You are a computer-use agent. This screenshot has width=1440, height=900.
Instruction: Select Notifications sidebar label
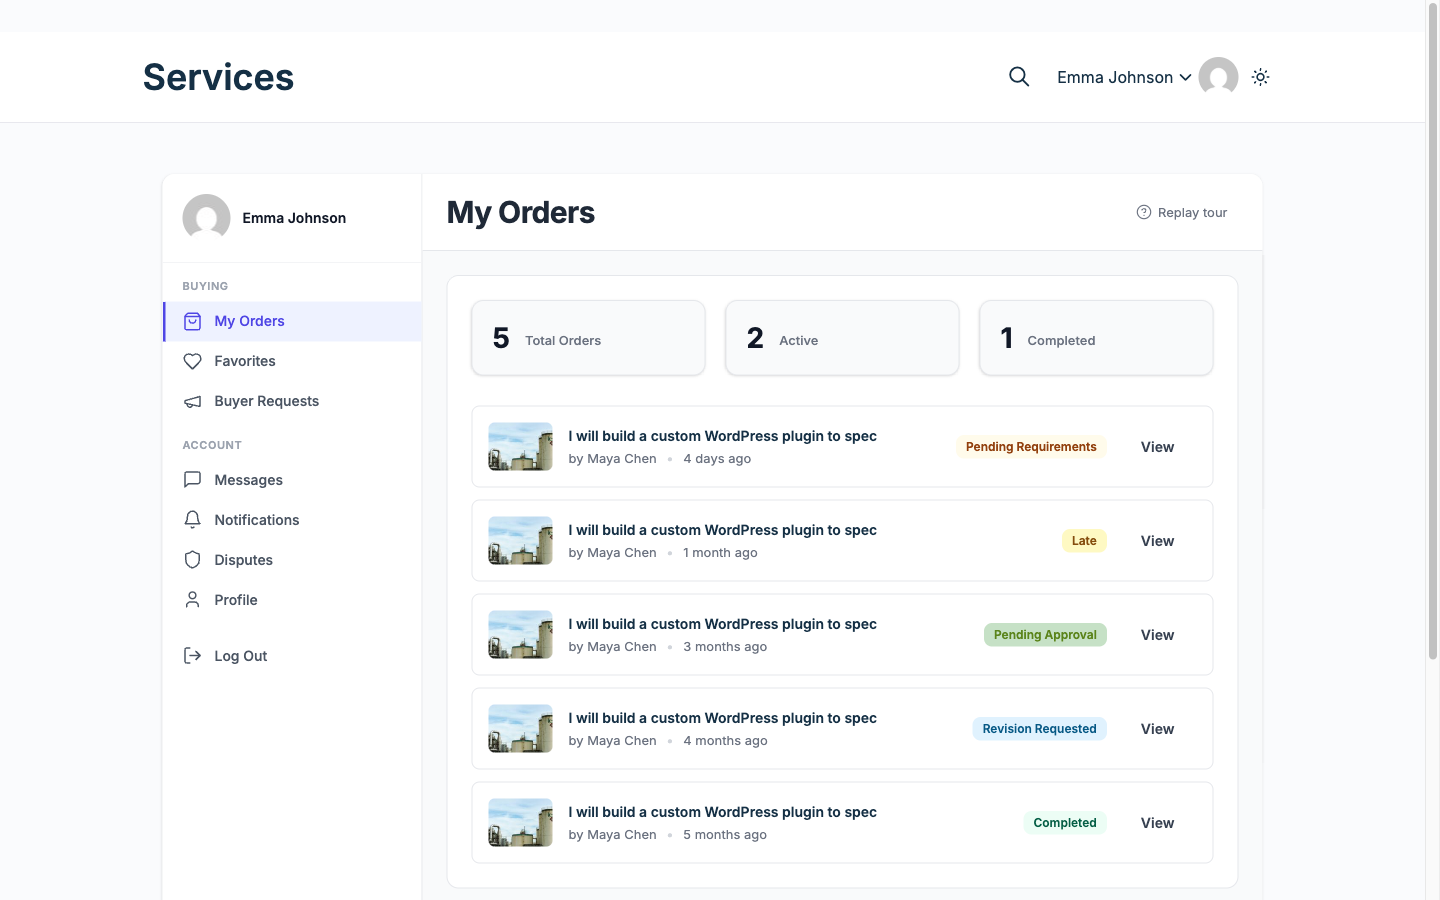pos(257,520)
